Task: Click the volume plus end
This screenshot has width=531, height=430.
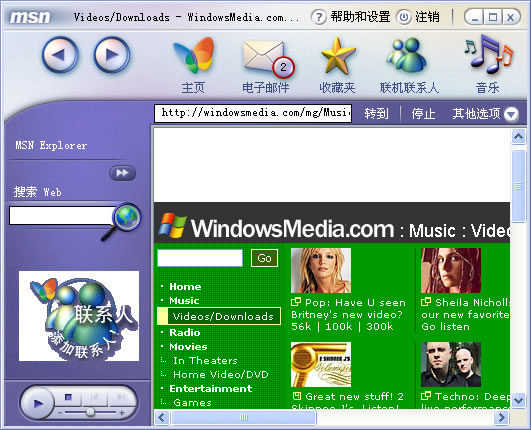Action: tap(122, 412)
